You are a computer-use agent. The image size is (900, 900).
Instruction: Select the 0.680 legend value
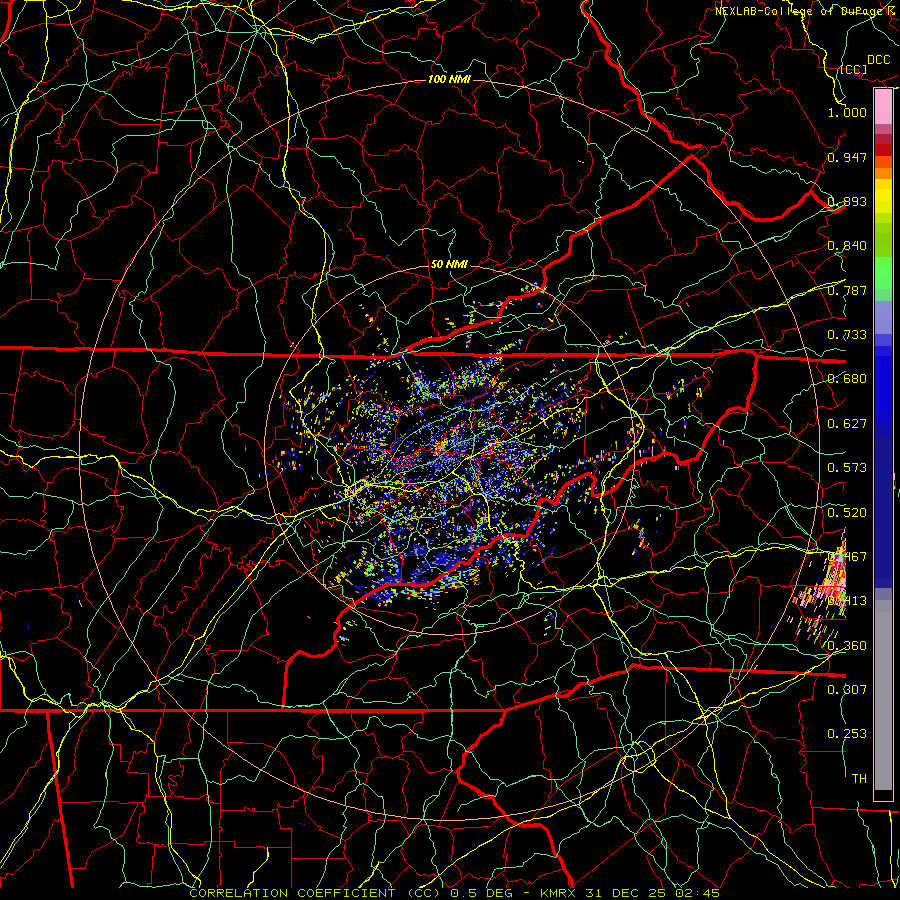point(847,379)
